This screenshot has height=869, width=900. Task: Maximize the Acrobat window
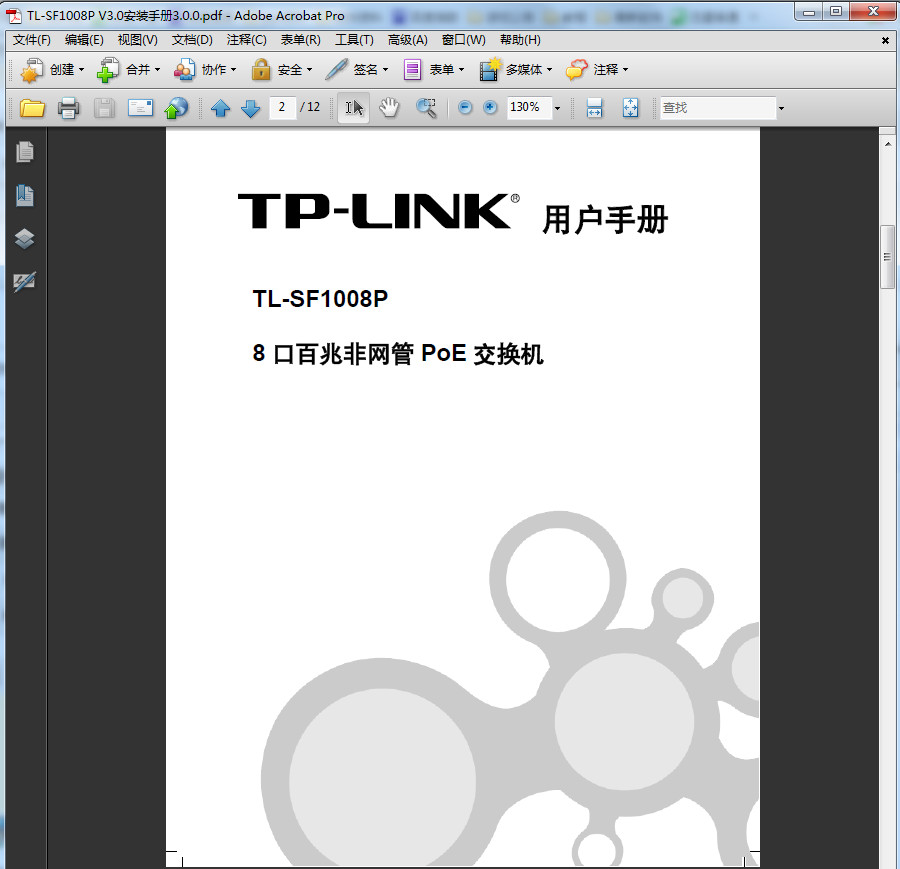point(836,11)
